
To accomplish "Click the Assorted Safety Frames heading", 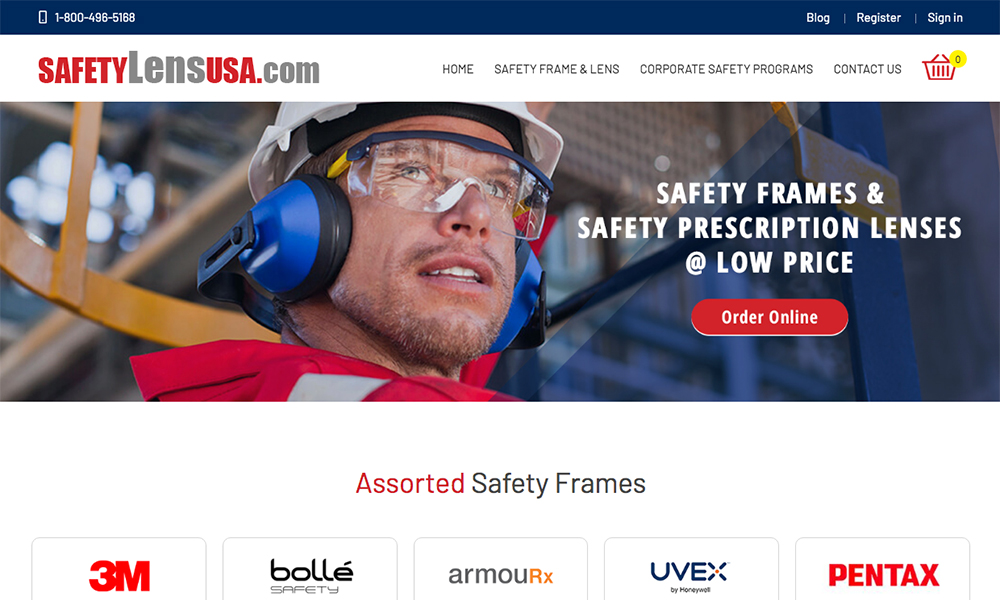I will pos(501,483).
